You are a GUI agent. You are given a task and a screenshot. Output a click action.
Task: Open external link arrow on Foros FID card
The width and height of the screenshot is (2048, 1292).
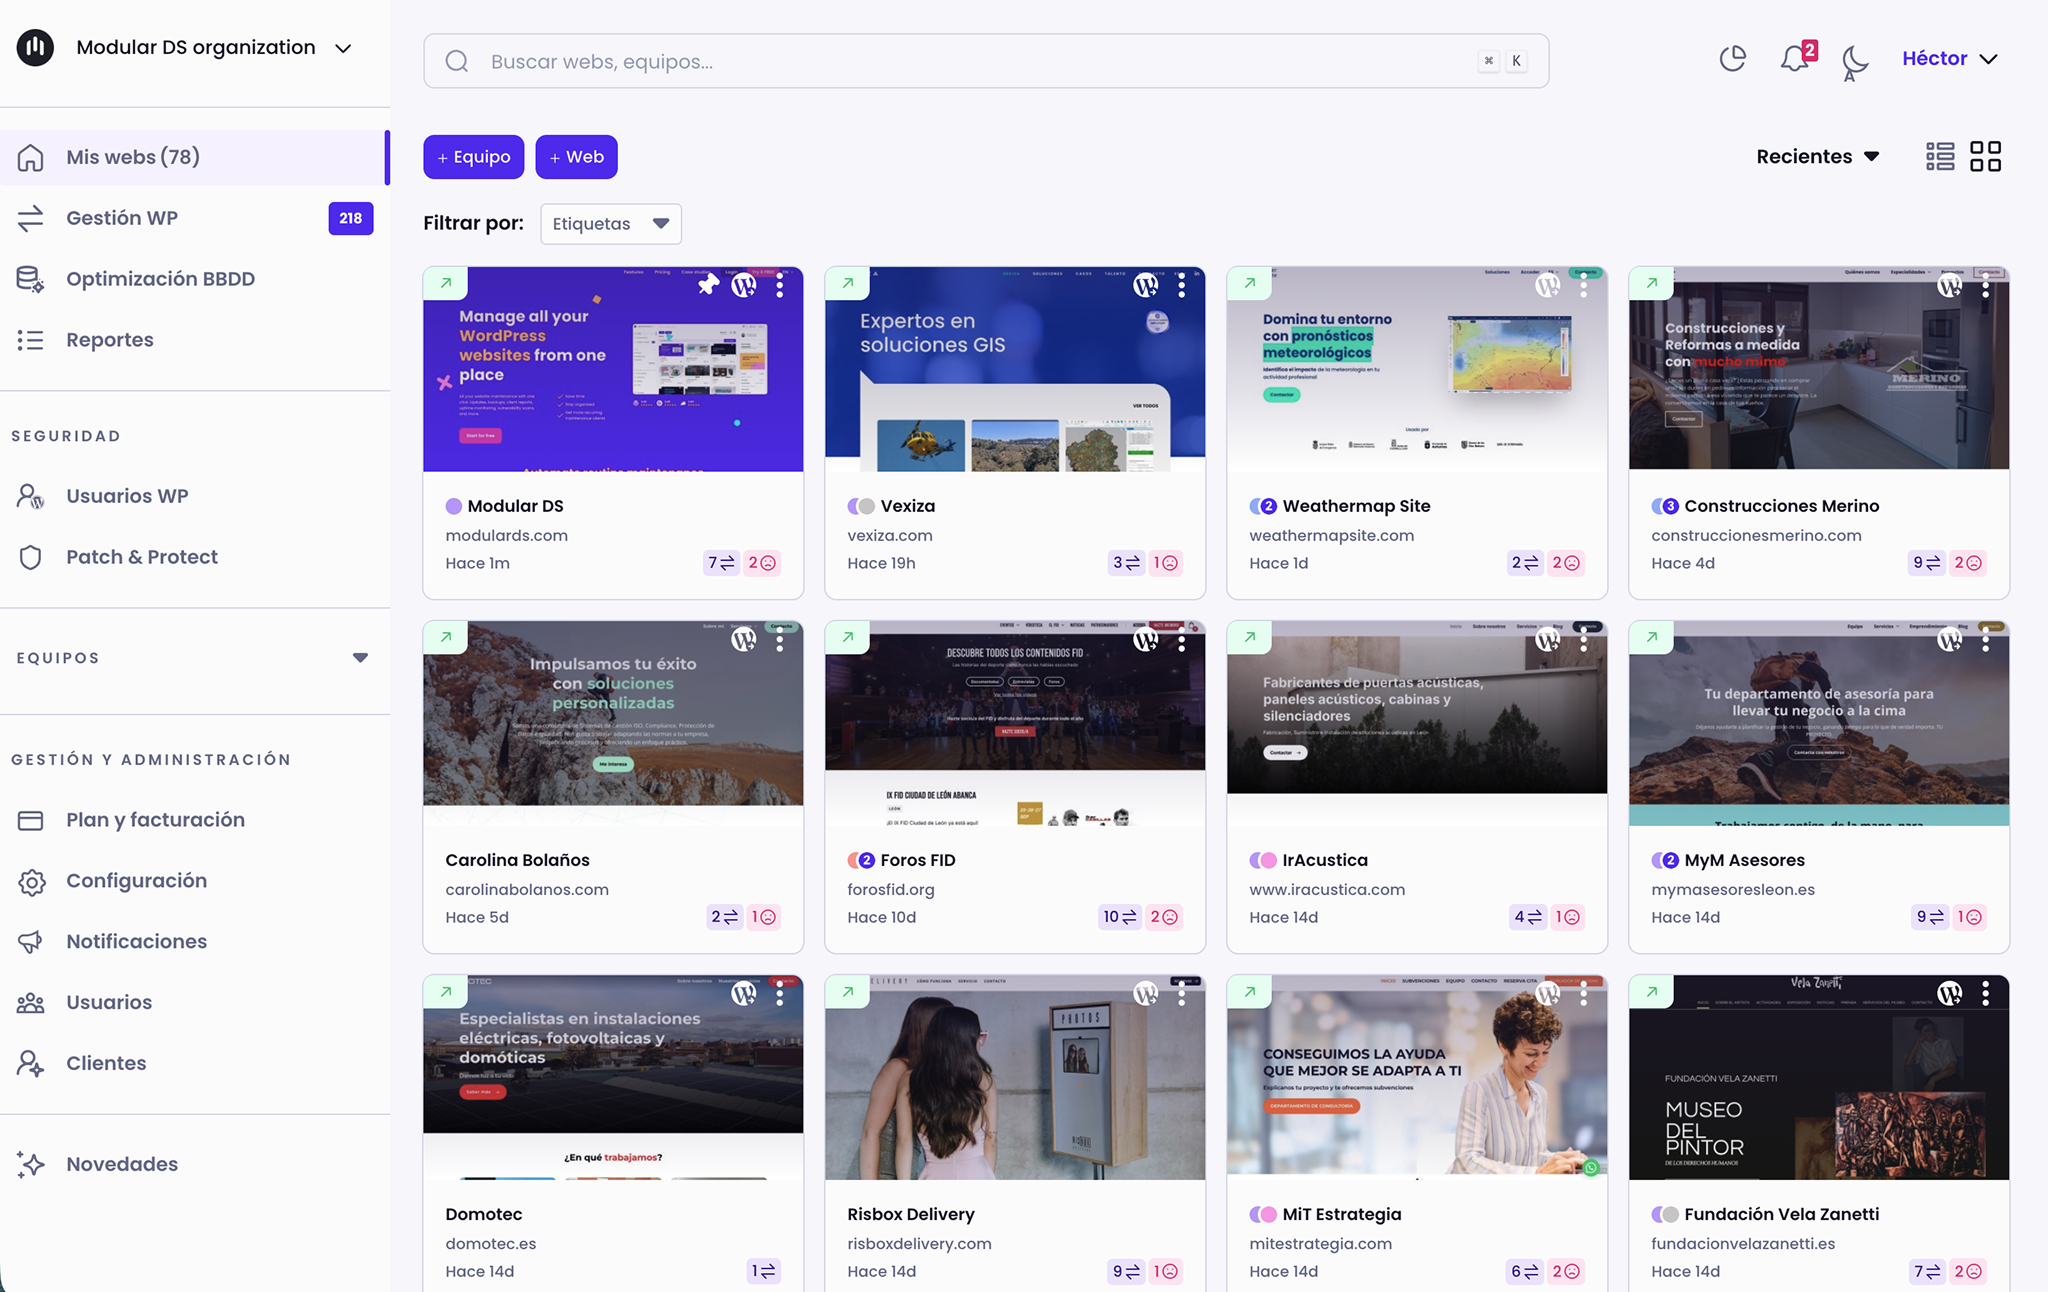tap(848, 637)
